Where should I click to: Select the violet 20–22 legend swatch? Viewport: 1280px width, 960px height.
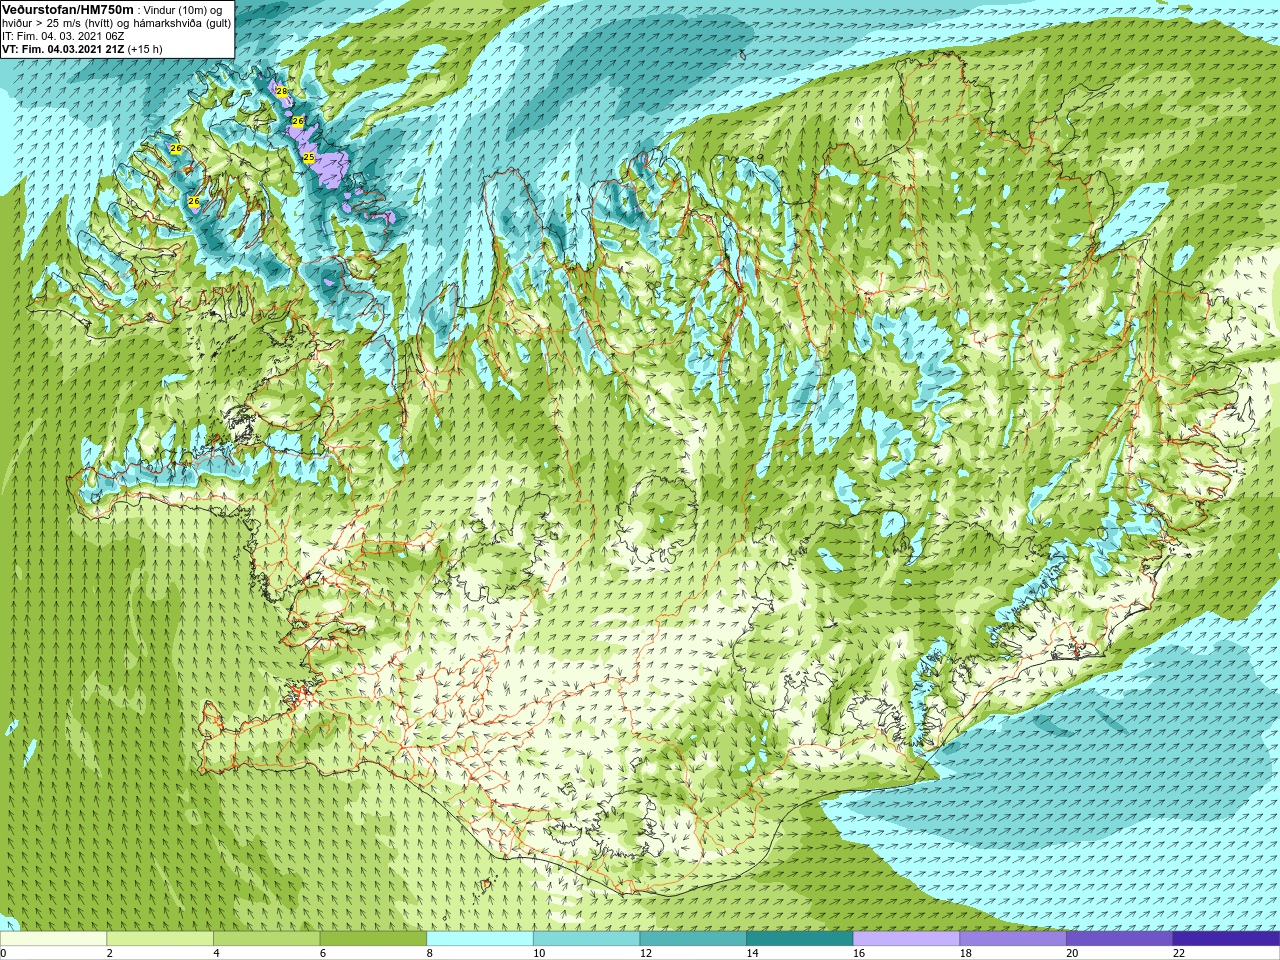[x=1120, y=938]
